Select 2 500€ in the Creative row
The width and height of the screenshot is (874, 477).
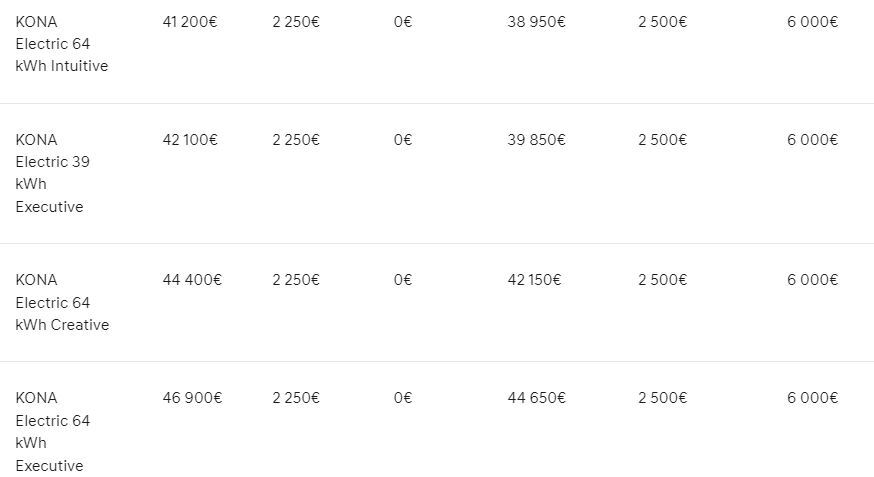click(662, 280)
